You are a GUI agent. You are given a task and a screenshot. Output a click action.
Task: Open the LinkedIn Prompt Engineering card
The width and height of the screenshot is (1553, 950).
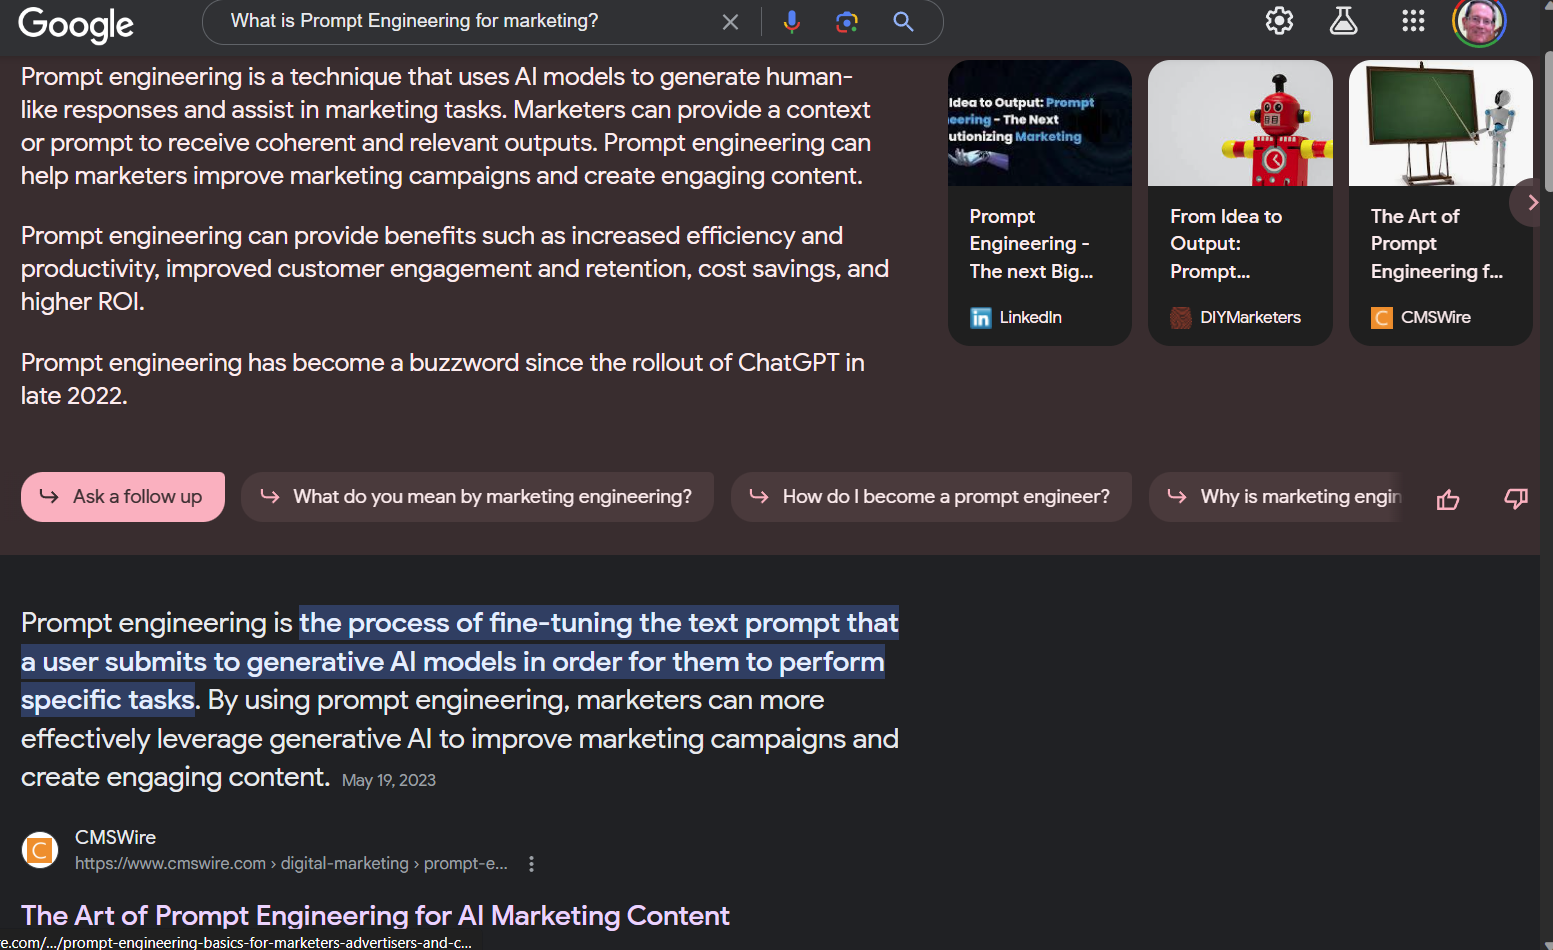pyautogui.click(x=1040, y=203)
